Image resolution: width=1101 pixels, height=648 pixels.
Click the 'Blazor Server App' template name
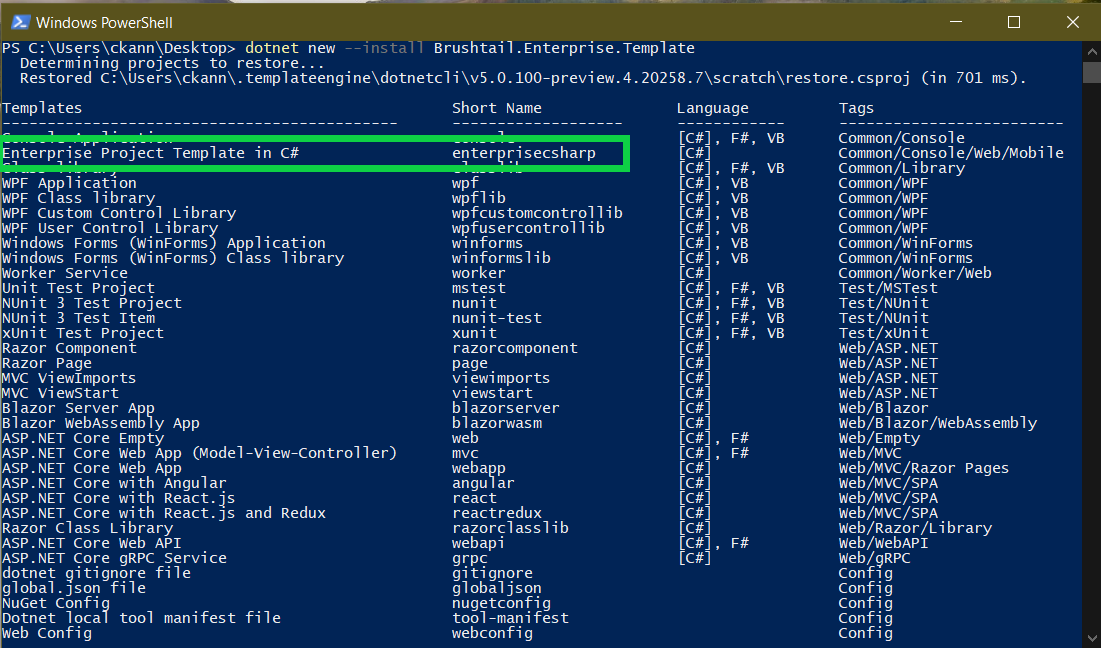tap(78, 409)
